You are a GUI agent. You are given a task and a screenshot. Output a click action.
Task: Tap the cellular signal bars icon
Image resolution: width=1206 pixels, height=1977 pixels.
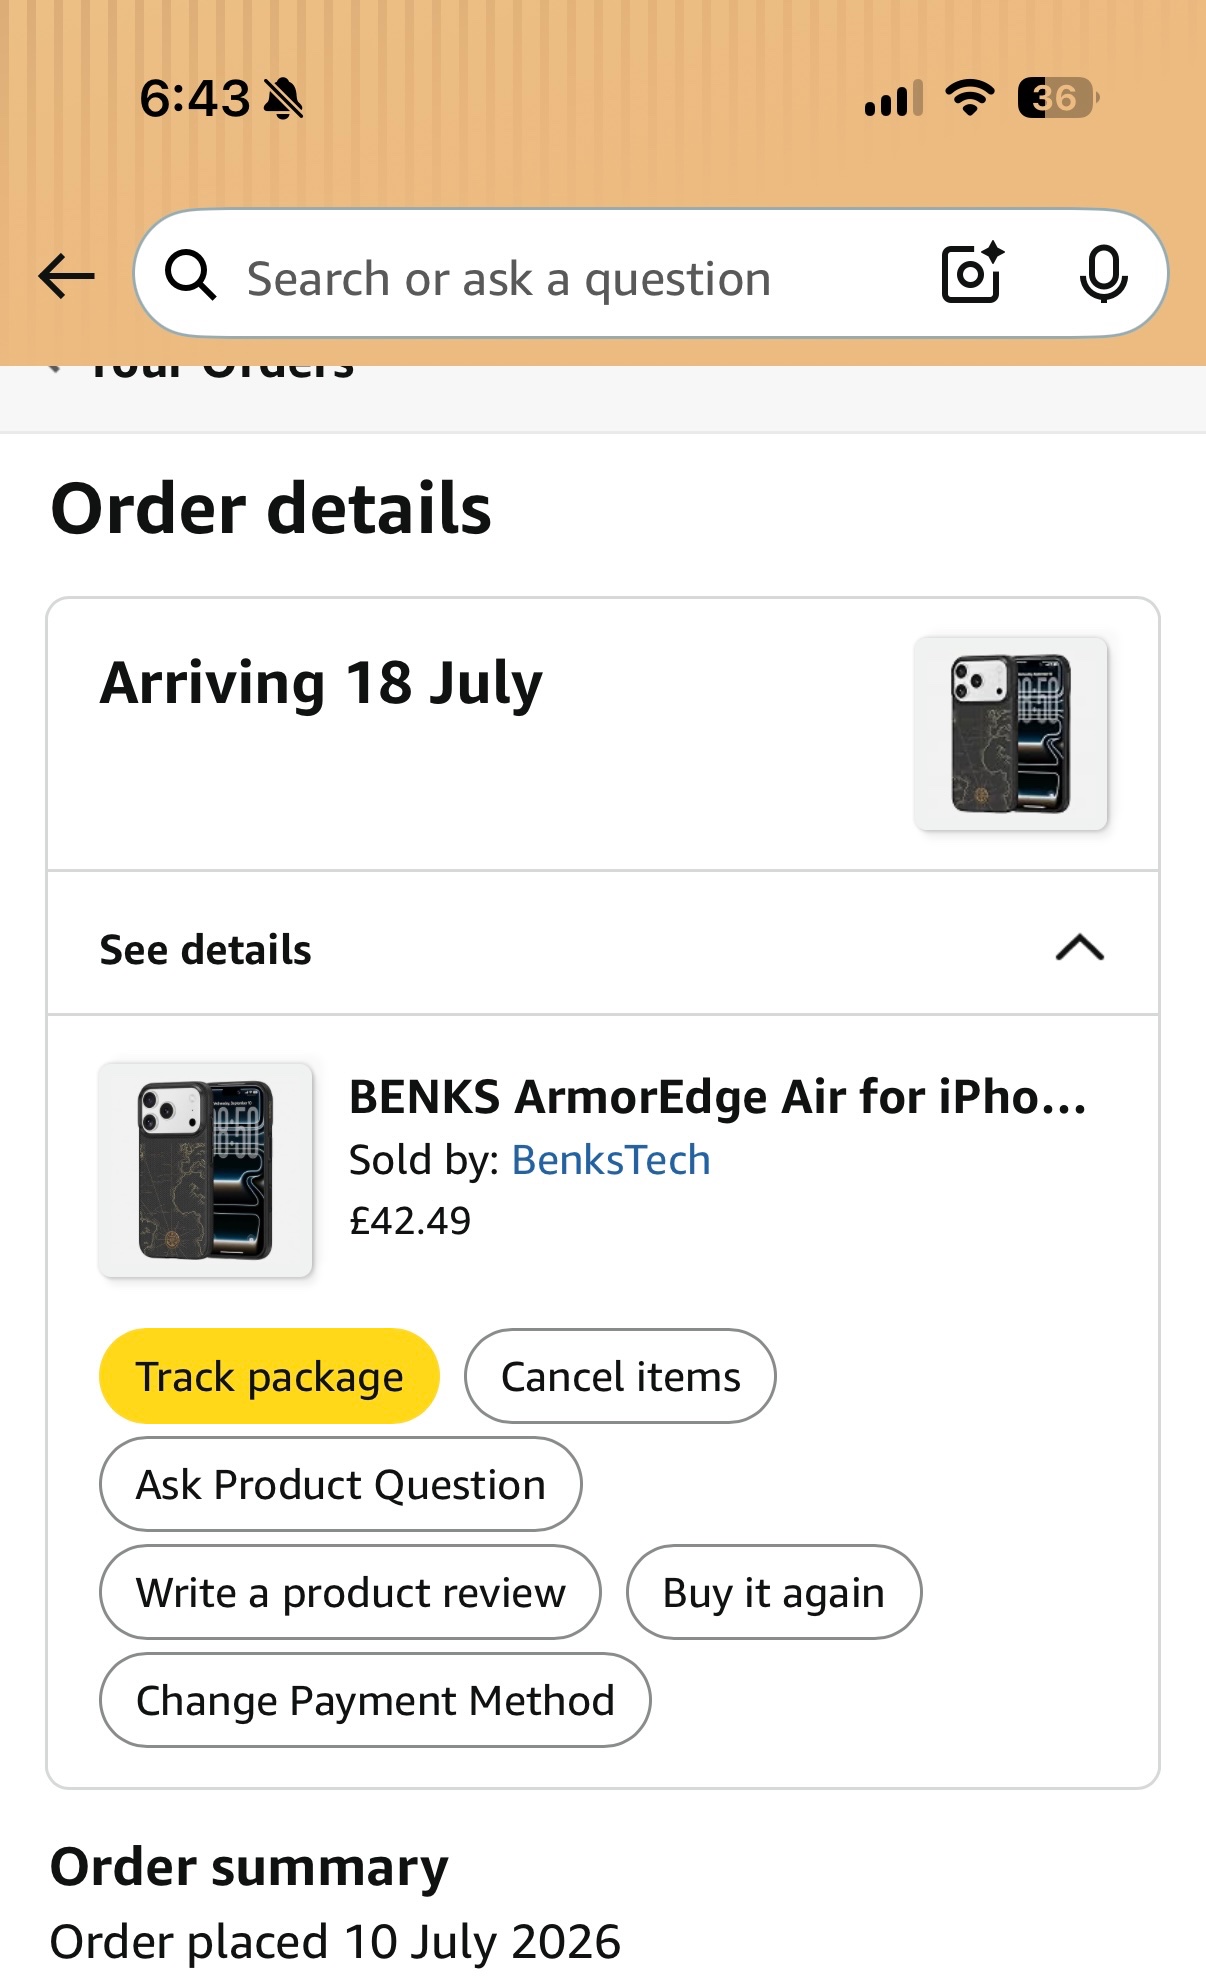click(x=894, y=99)
